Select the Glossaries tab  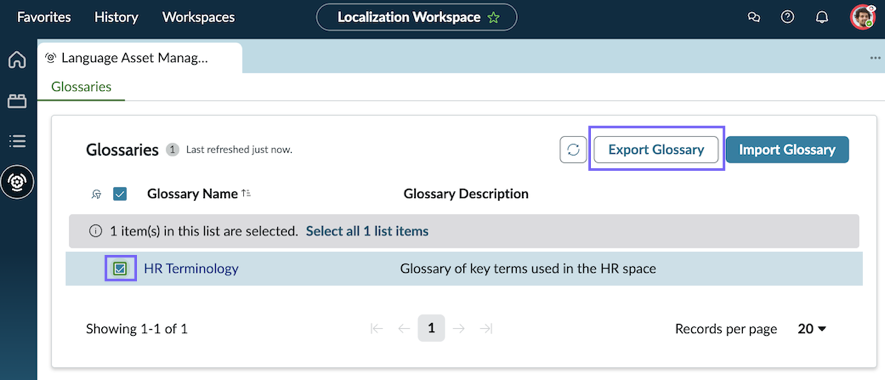click(x=81, y=87)
